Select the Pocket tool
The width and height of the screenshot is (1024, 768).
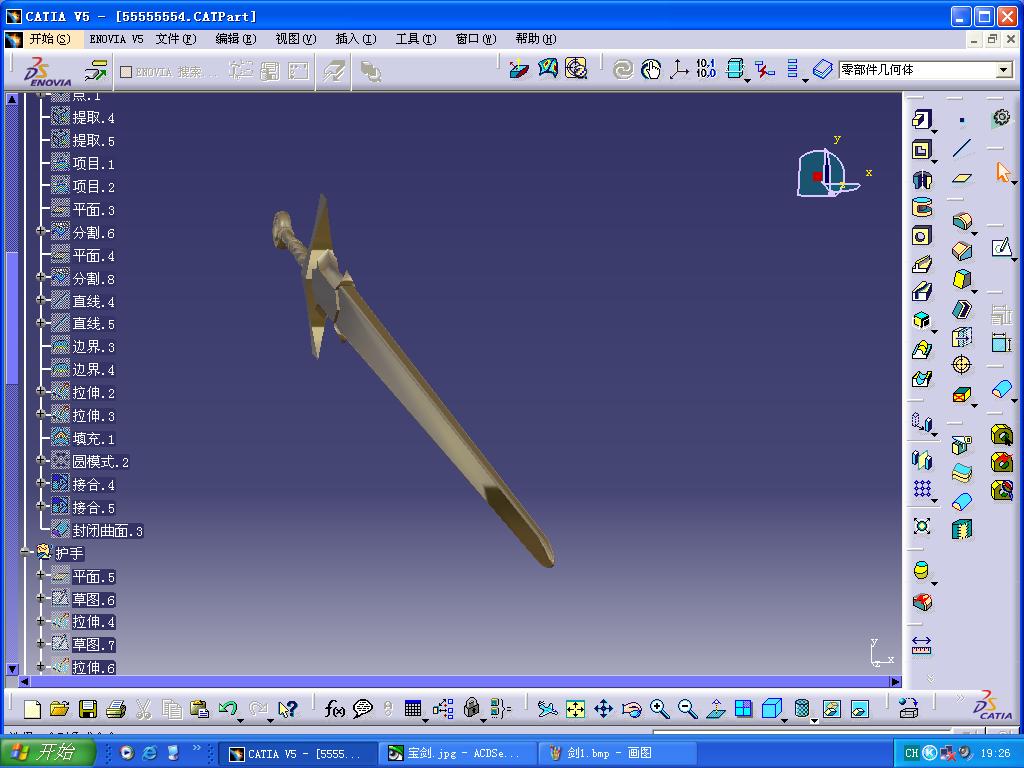tap(921, 150)
